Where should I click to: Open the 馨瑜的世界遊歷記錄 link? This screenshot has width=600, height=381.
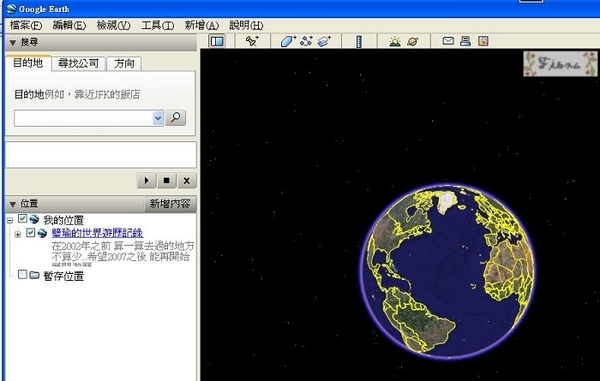click(x=97, y=233)
